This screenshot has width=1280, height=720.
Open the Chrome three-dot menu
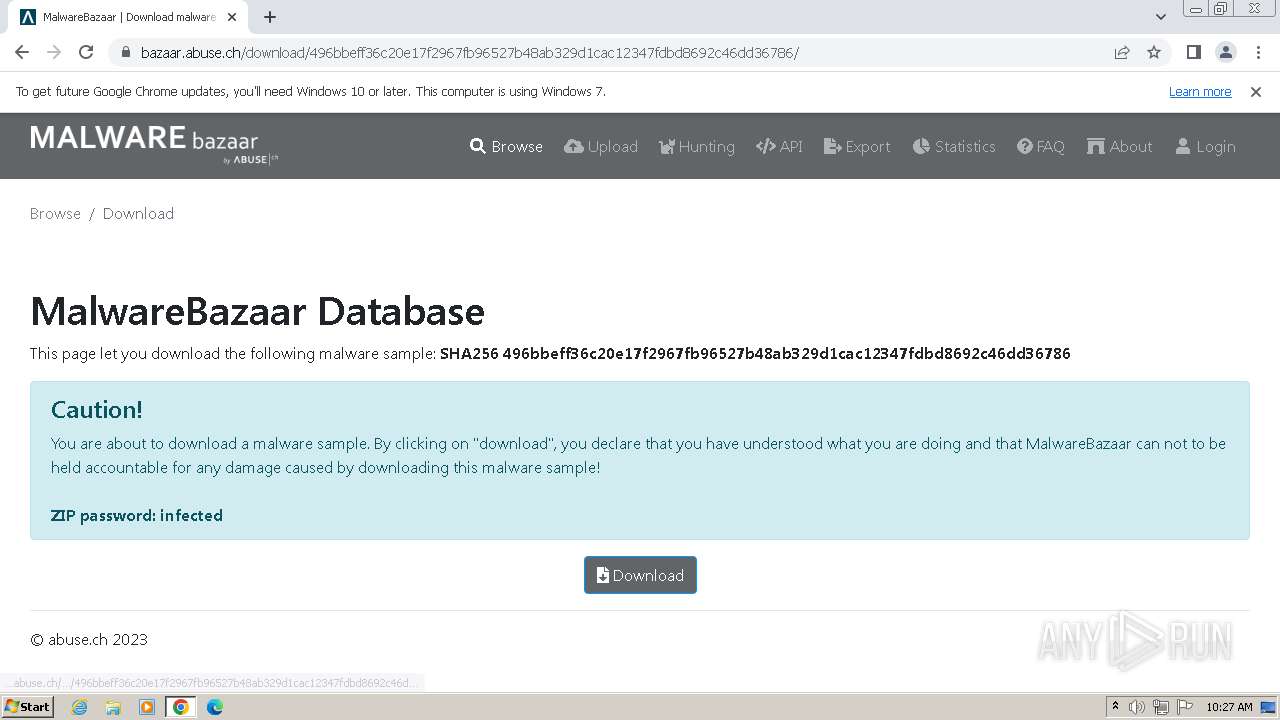[x=1258, y=53]
